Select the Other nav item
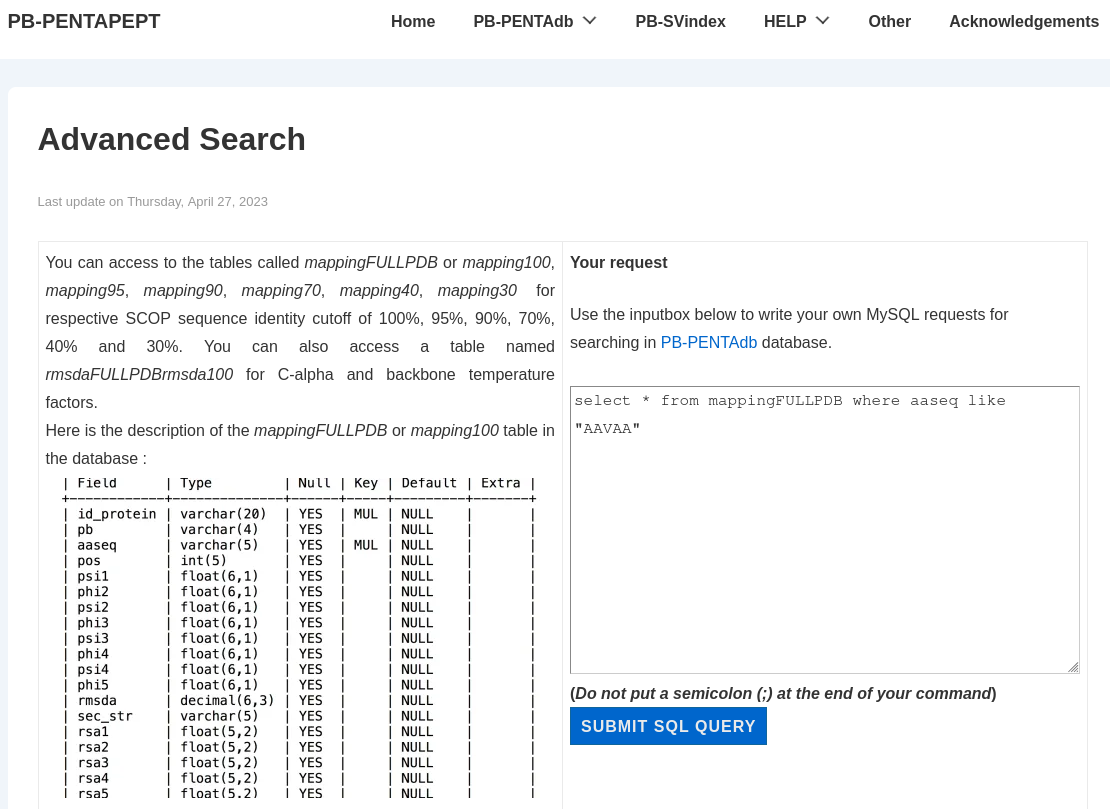The height and width of the screenshot is (809, 1110). tap(889, 21)
